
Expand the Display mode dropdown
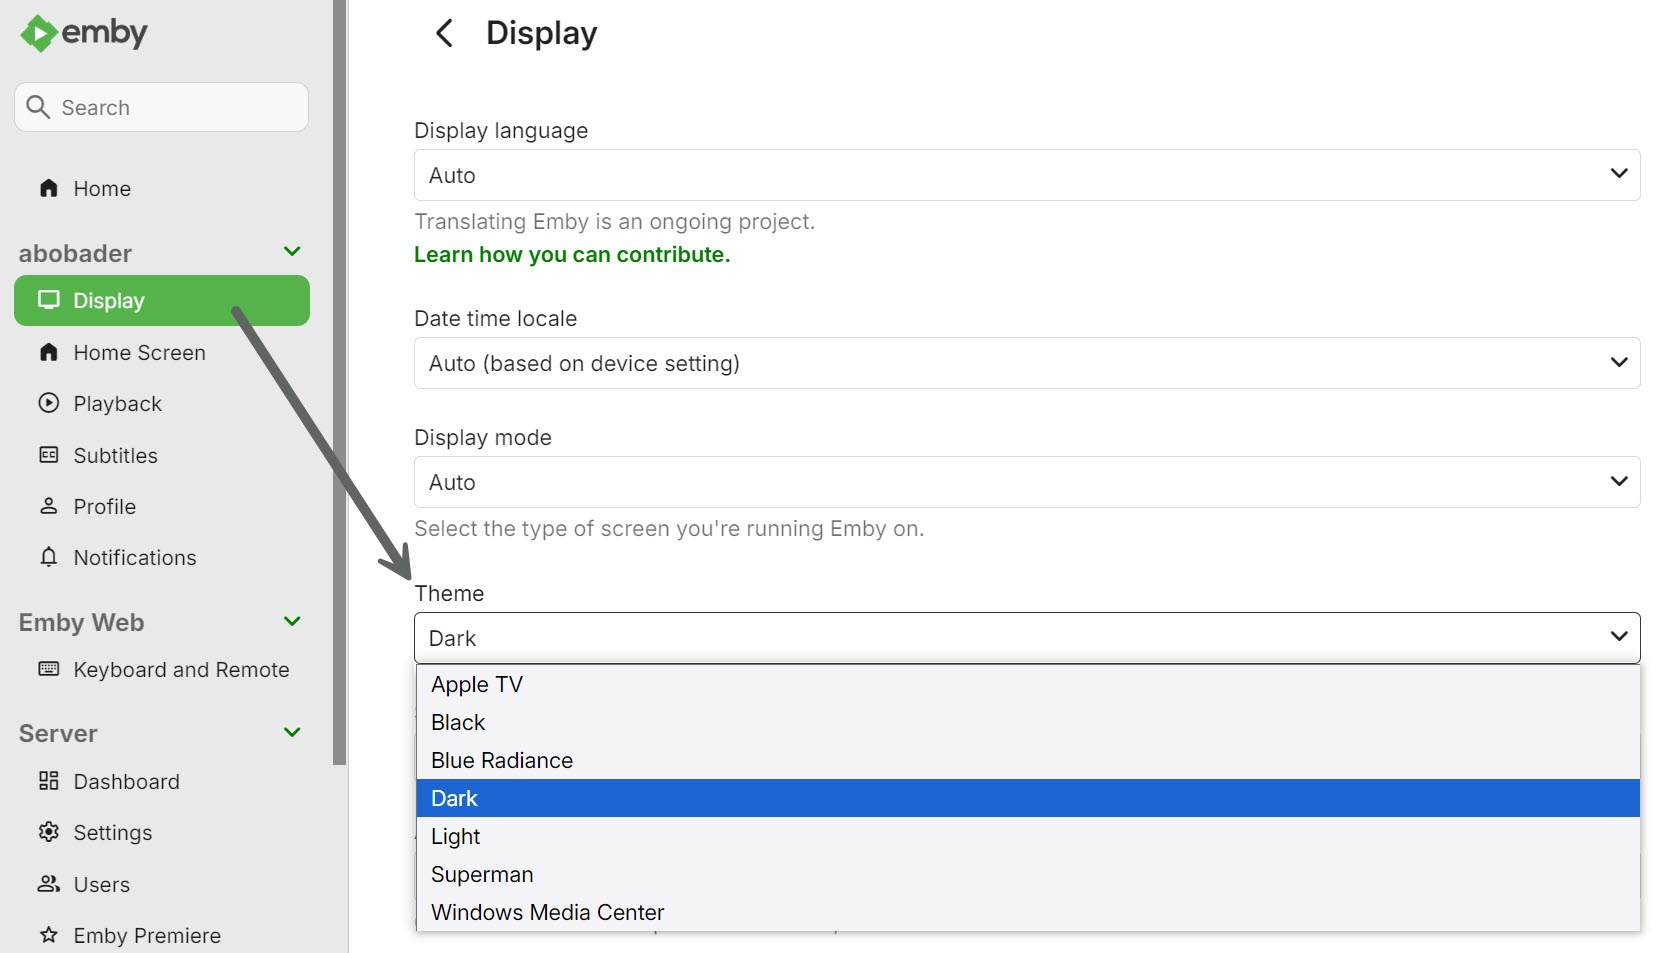[1026, 482]
